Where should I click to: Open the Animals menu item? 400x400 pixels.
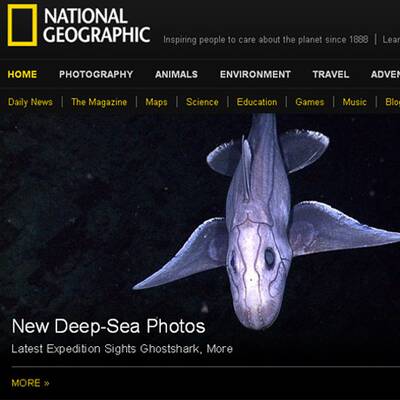pyautogui.click(x=176, y=74)
